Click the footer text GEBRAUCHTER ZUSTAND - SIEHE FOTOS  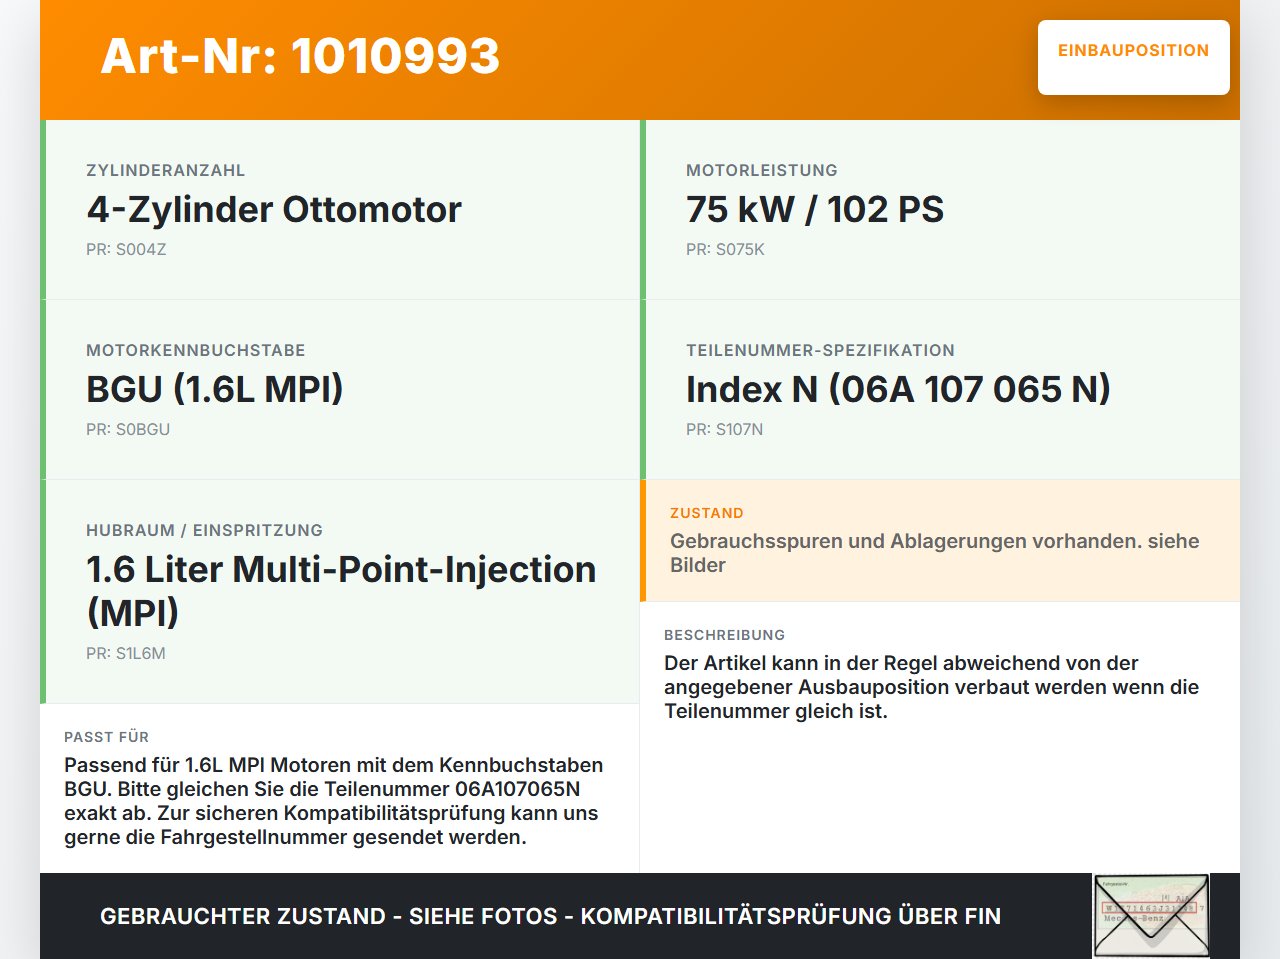coord(329,916)
